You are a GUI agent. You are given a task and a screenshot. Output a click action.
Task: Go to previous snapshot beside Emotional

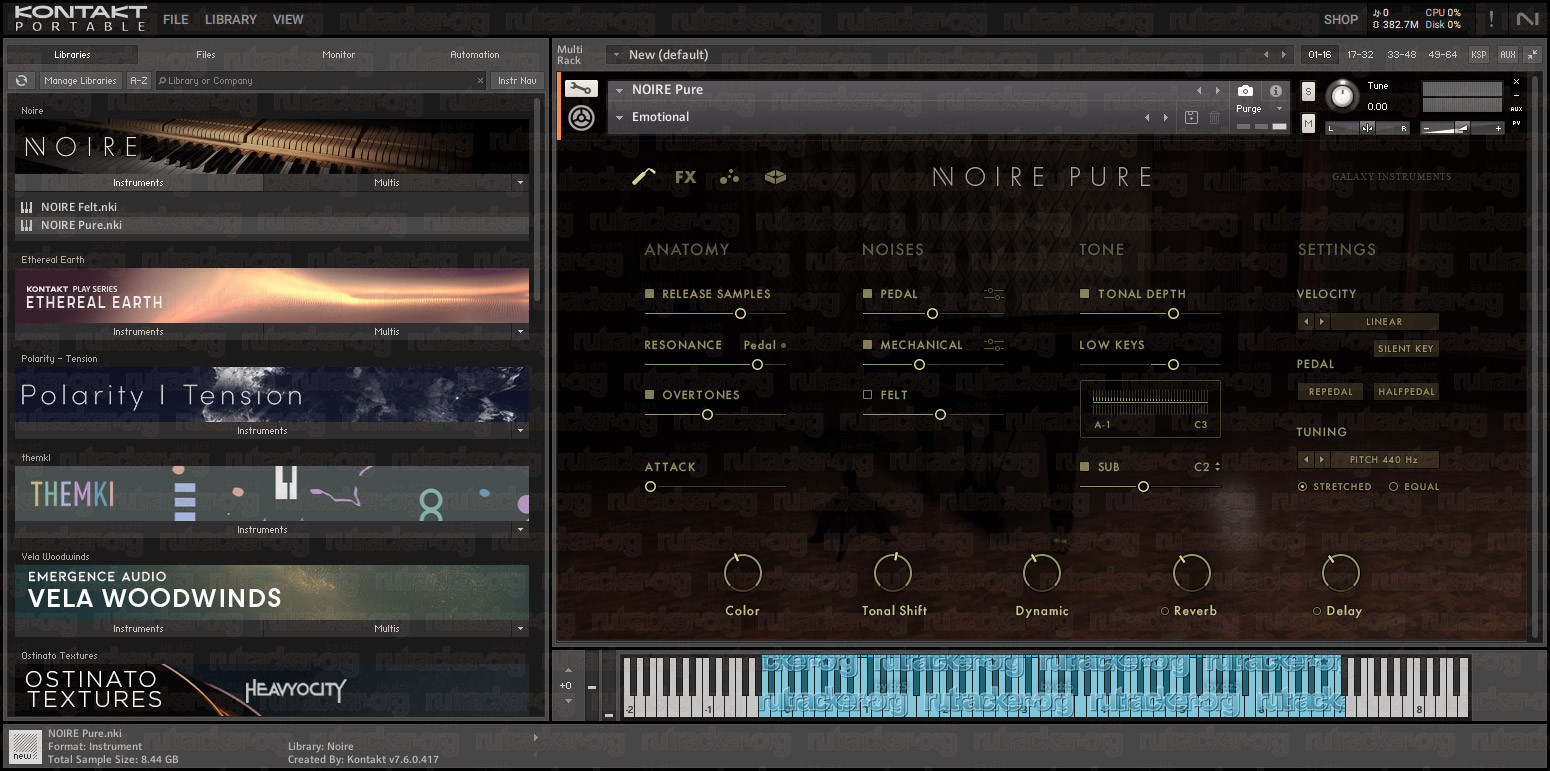pos(1147,118)
